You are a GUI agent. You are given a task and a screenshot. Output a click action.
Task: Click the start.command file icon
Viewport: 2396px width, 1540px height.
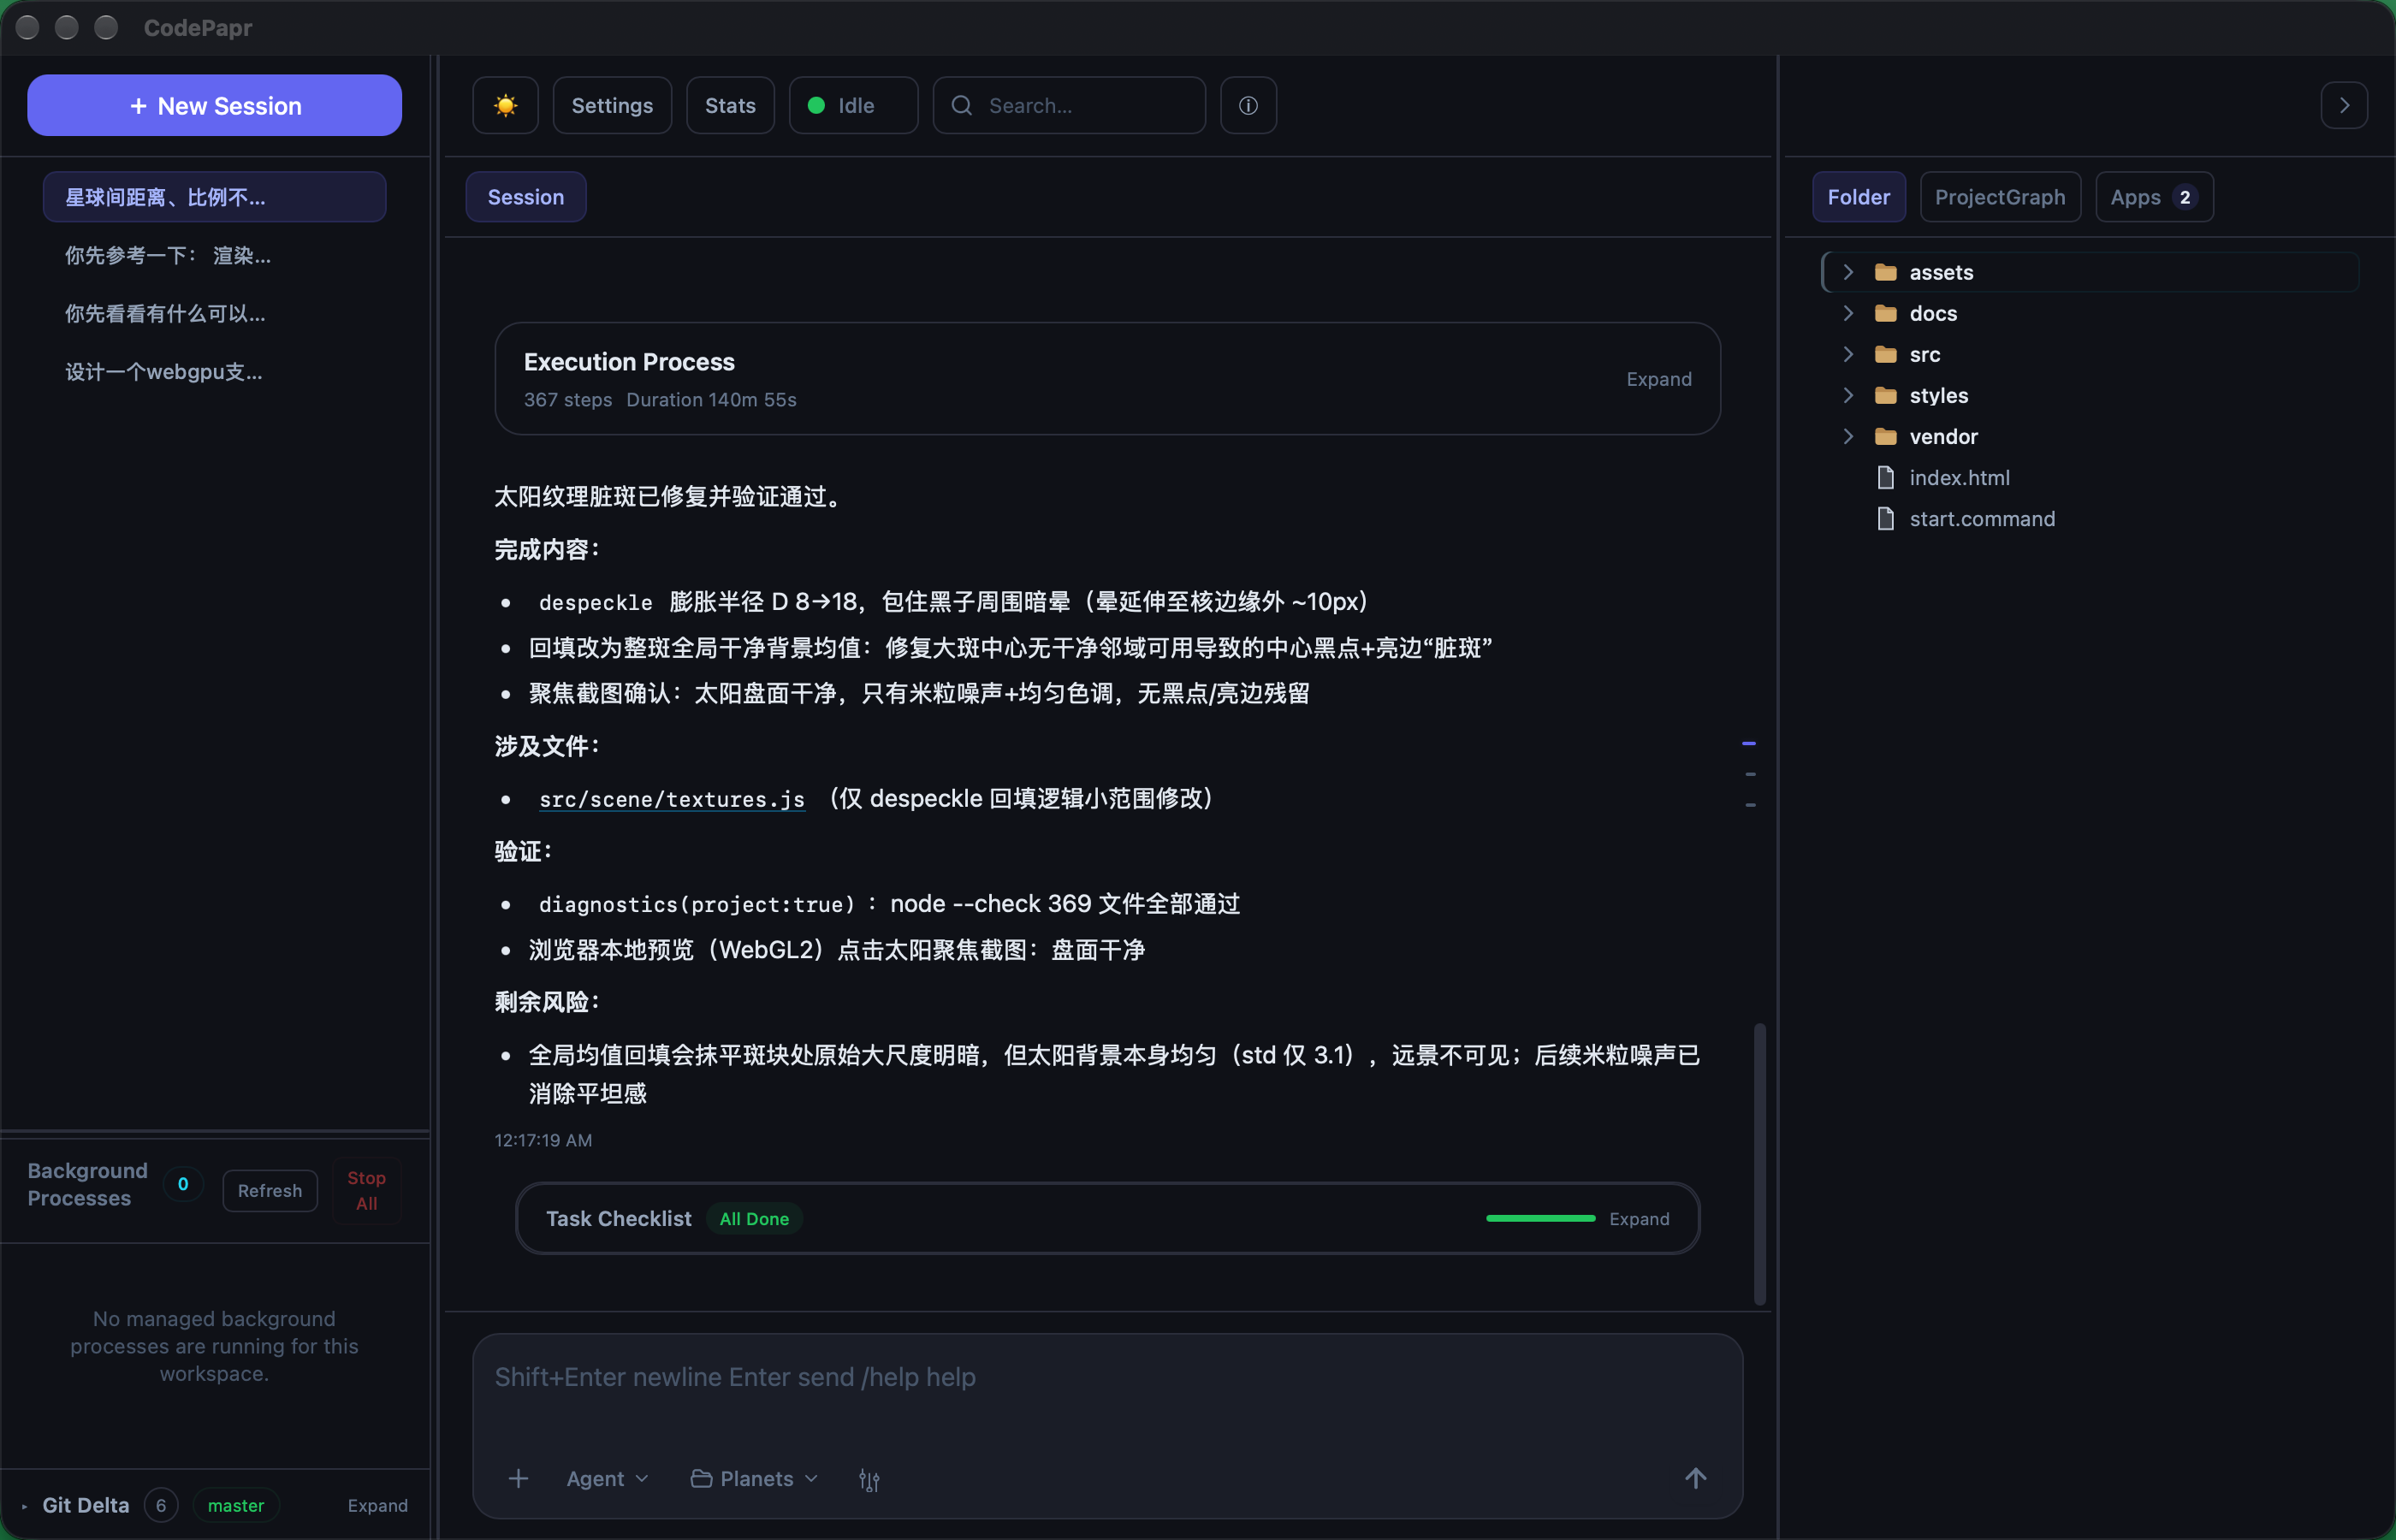point(1886,518)
